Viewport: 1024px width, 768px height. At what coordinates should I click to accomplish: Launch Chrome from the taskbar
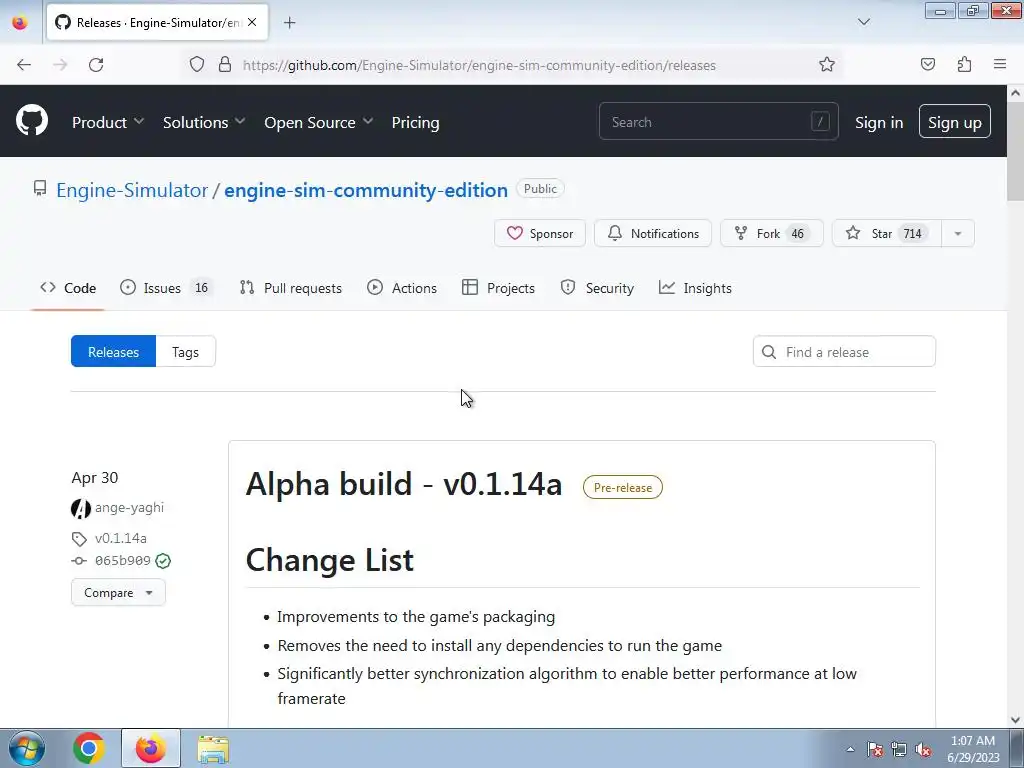89,748
